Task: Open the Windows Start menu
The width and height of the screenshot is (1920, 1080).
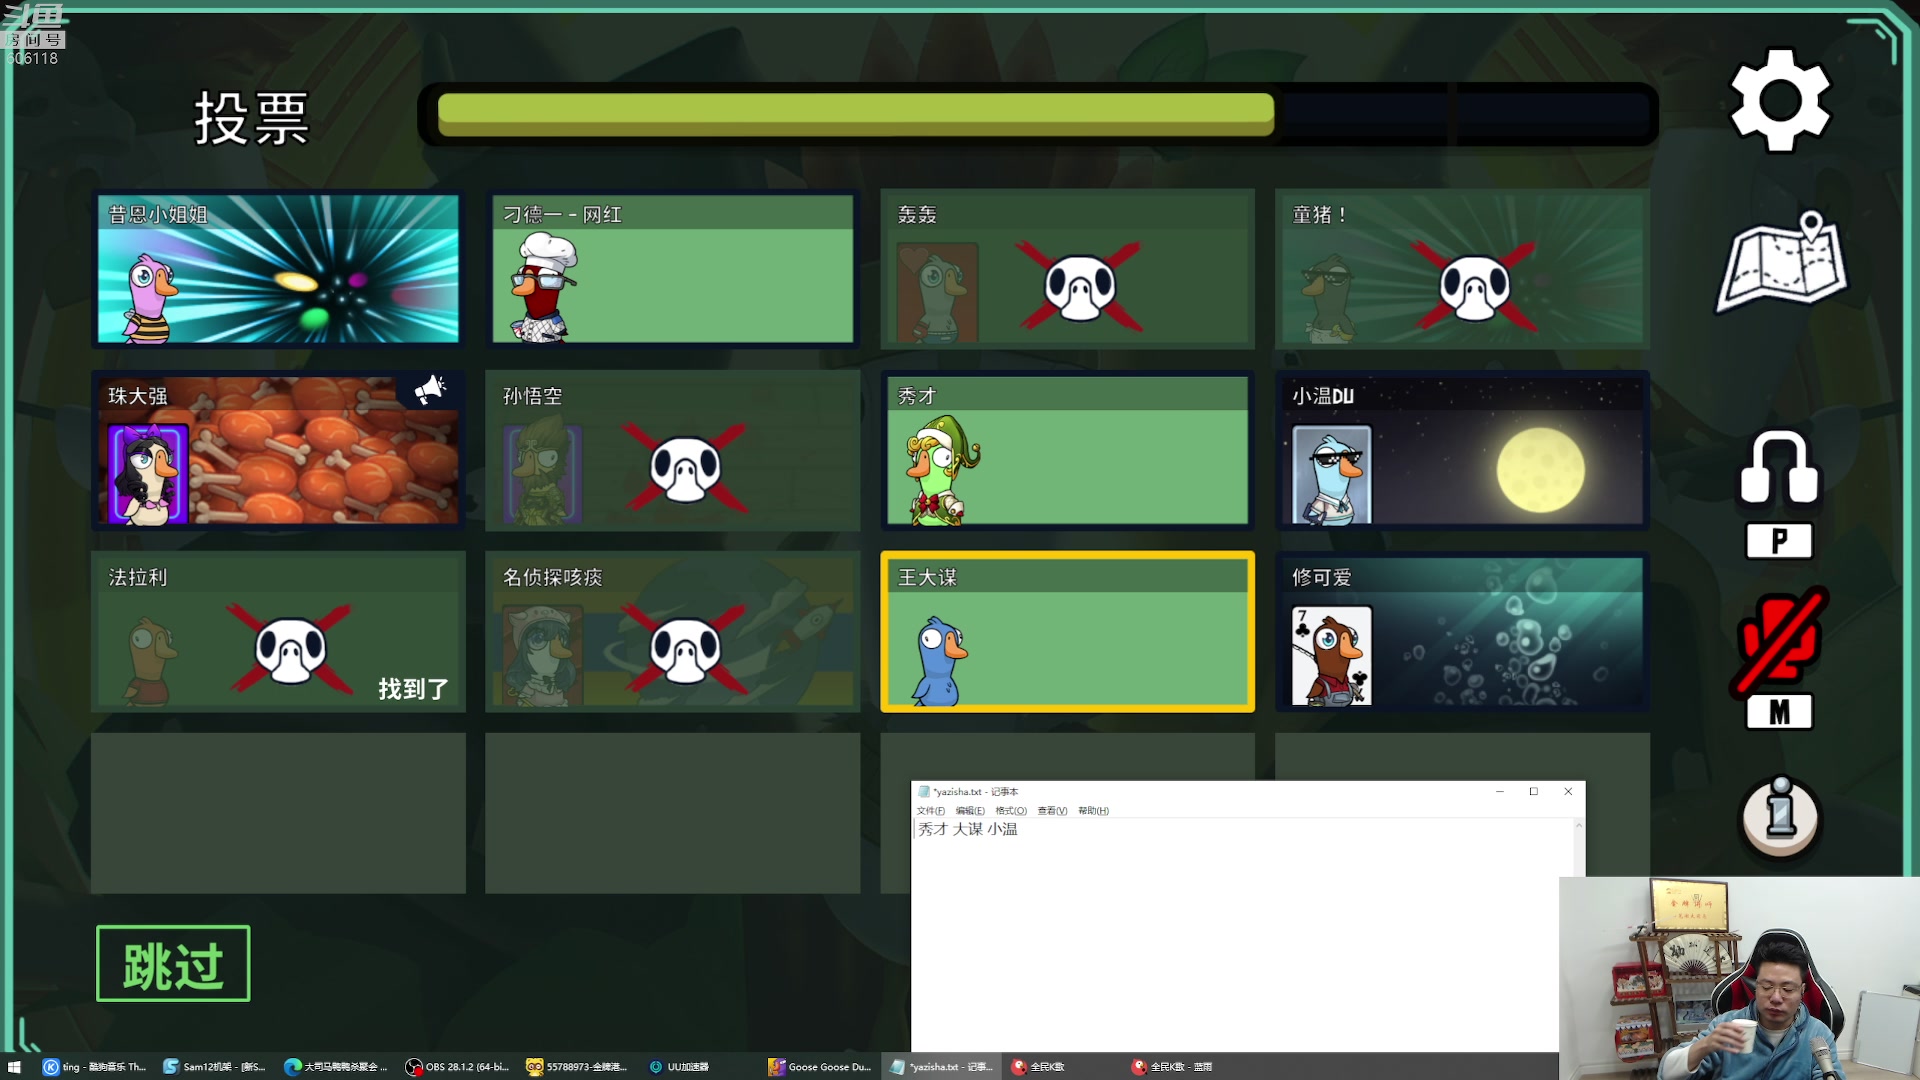Action: pos(14,1067)
